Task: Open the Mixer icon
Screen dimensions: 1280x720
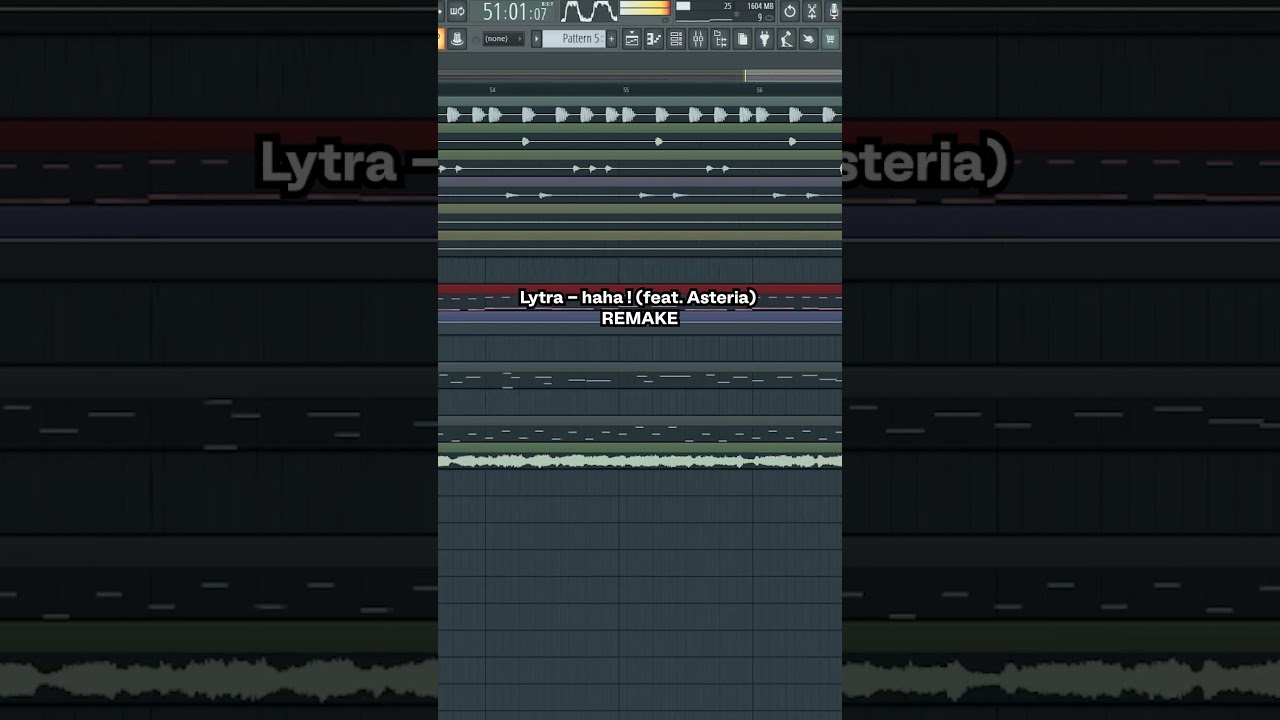Action: click(698, 38)
